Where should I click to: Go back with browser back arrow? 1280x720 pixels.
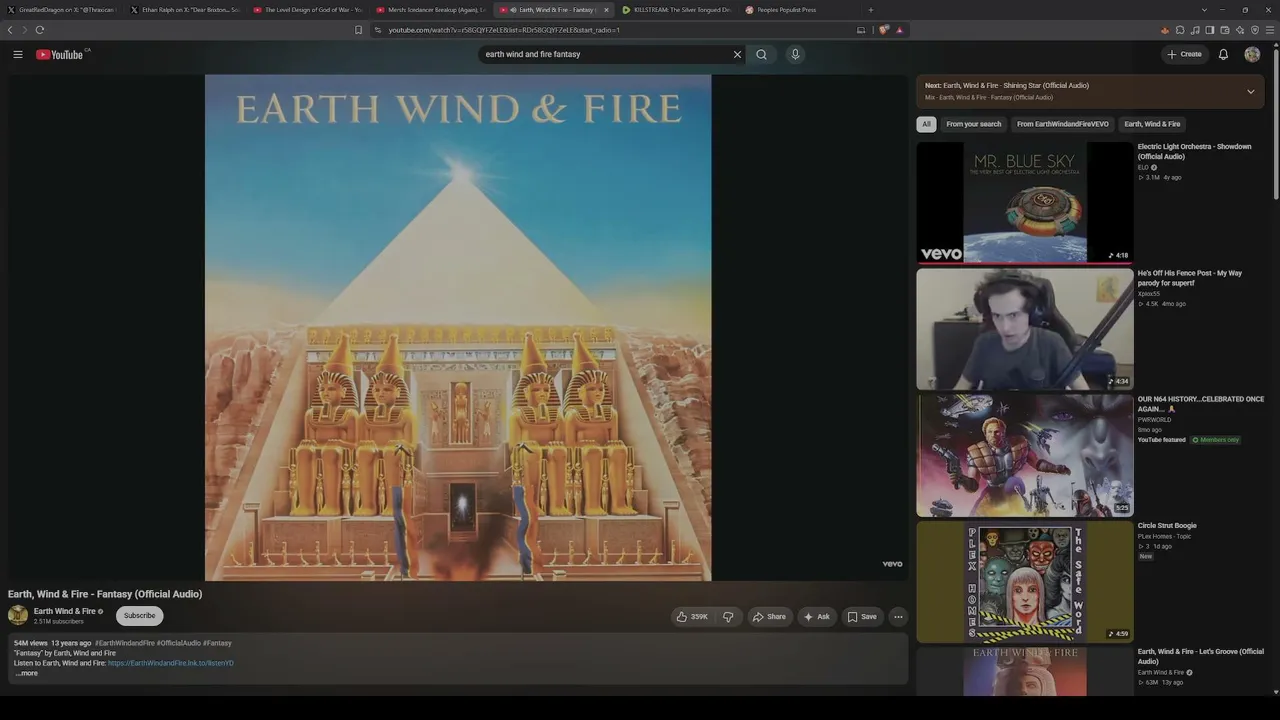point(10,30)
